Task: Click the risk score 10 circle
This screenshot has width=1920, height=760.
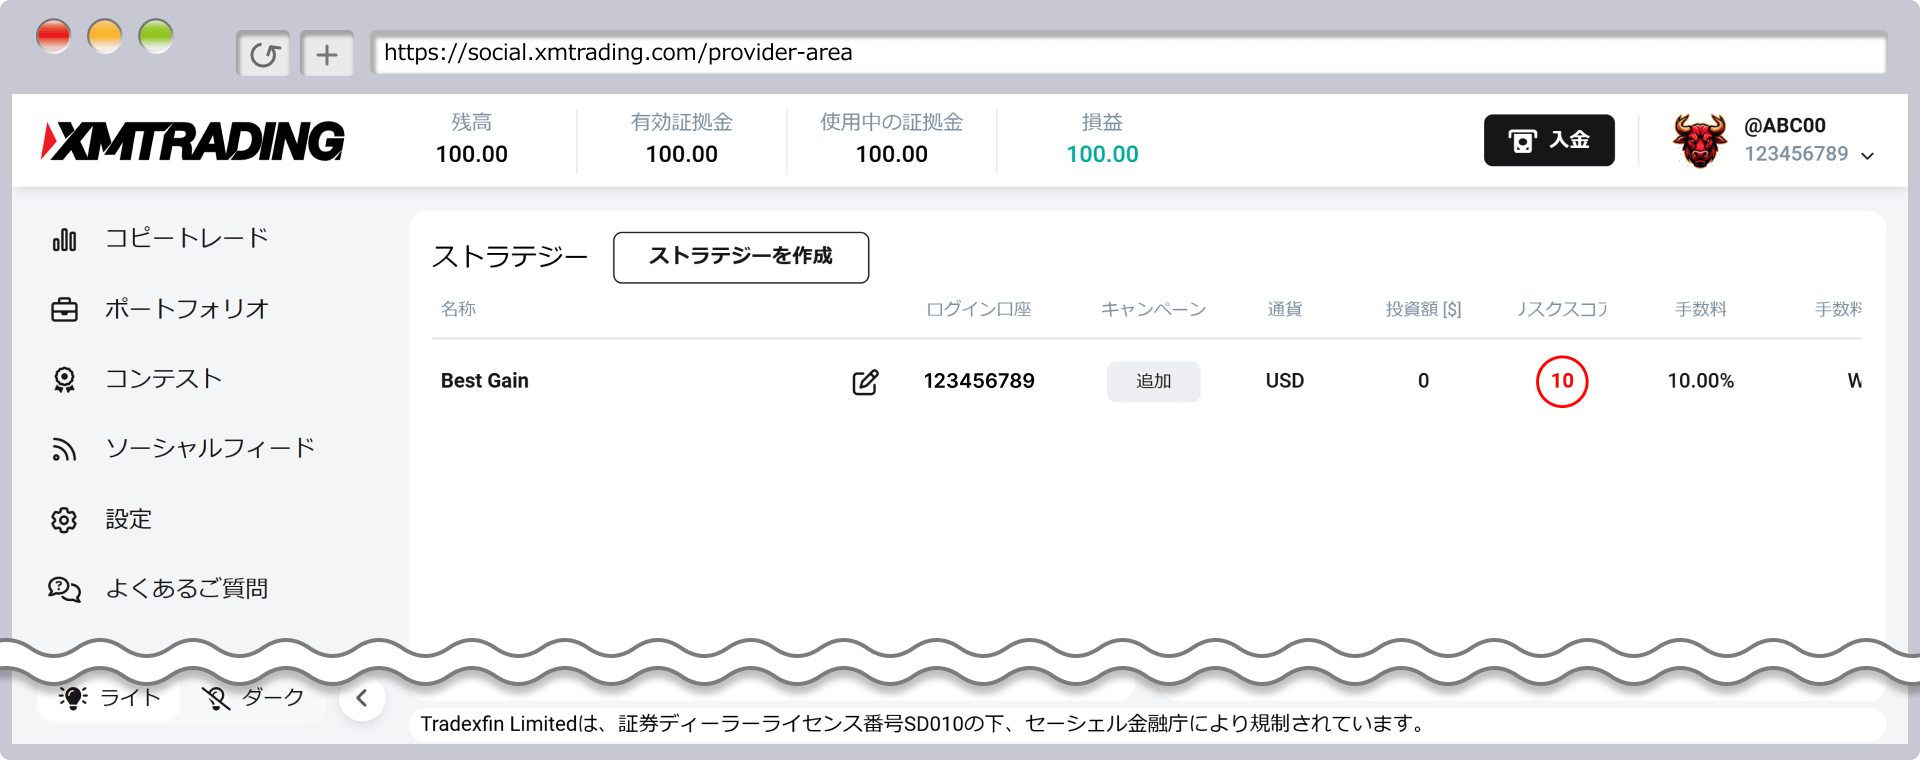Action: pos(1561,381)
